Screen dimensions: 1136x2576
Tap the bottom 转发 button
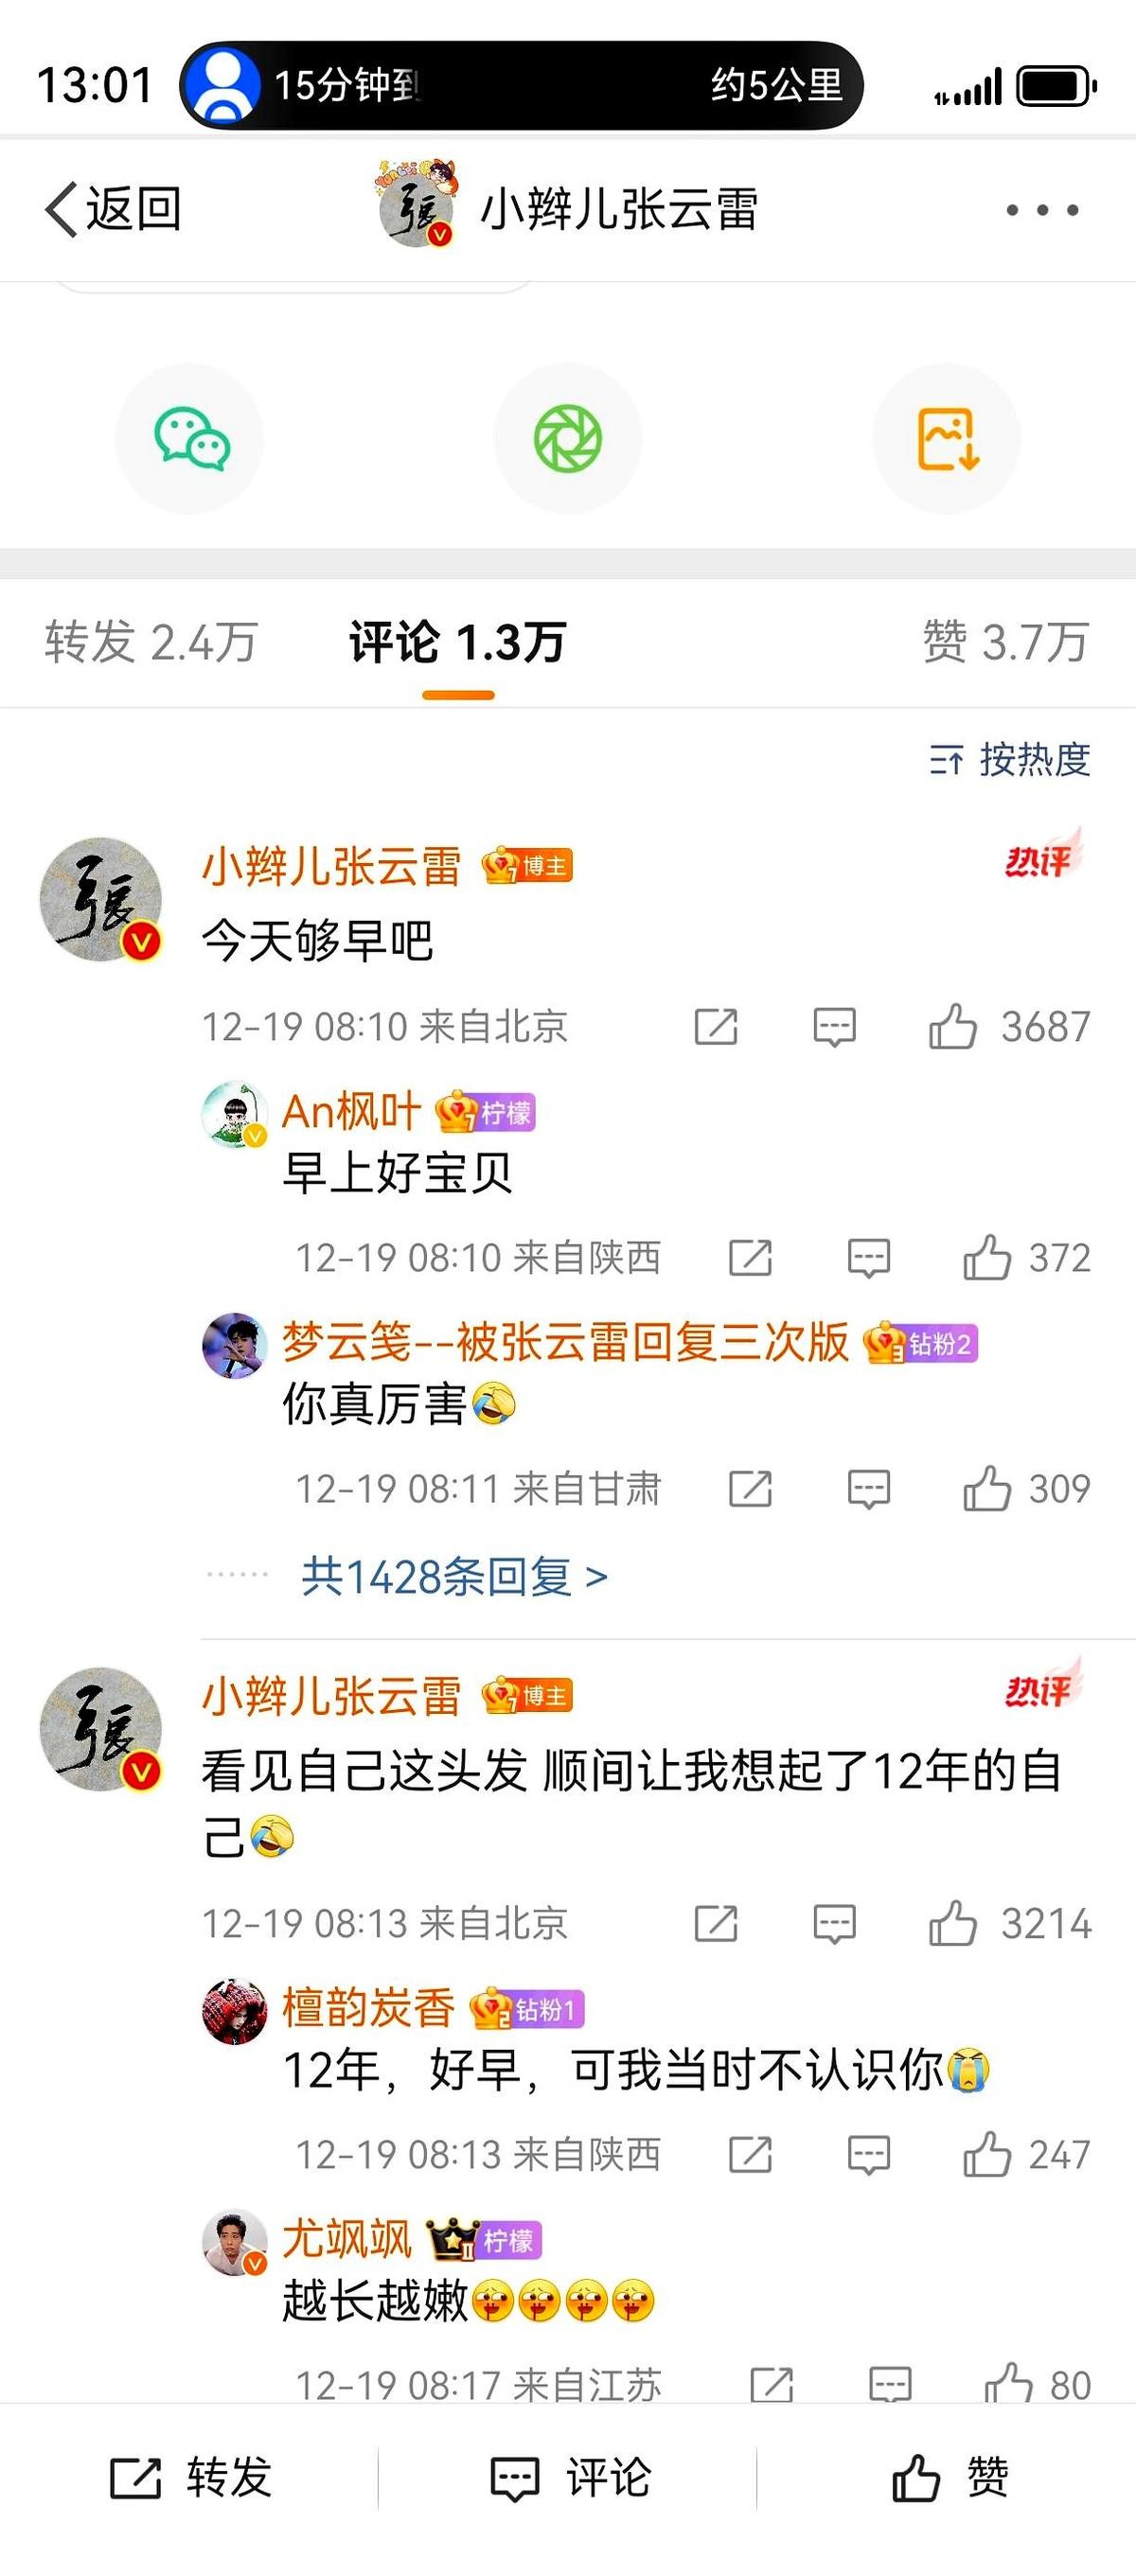coord(190,2478)
